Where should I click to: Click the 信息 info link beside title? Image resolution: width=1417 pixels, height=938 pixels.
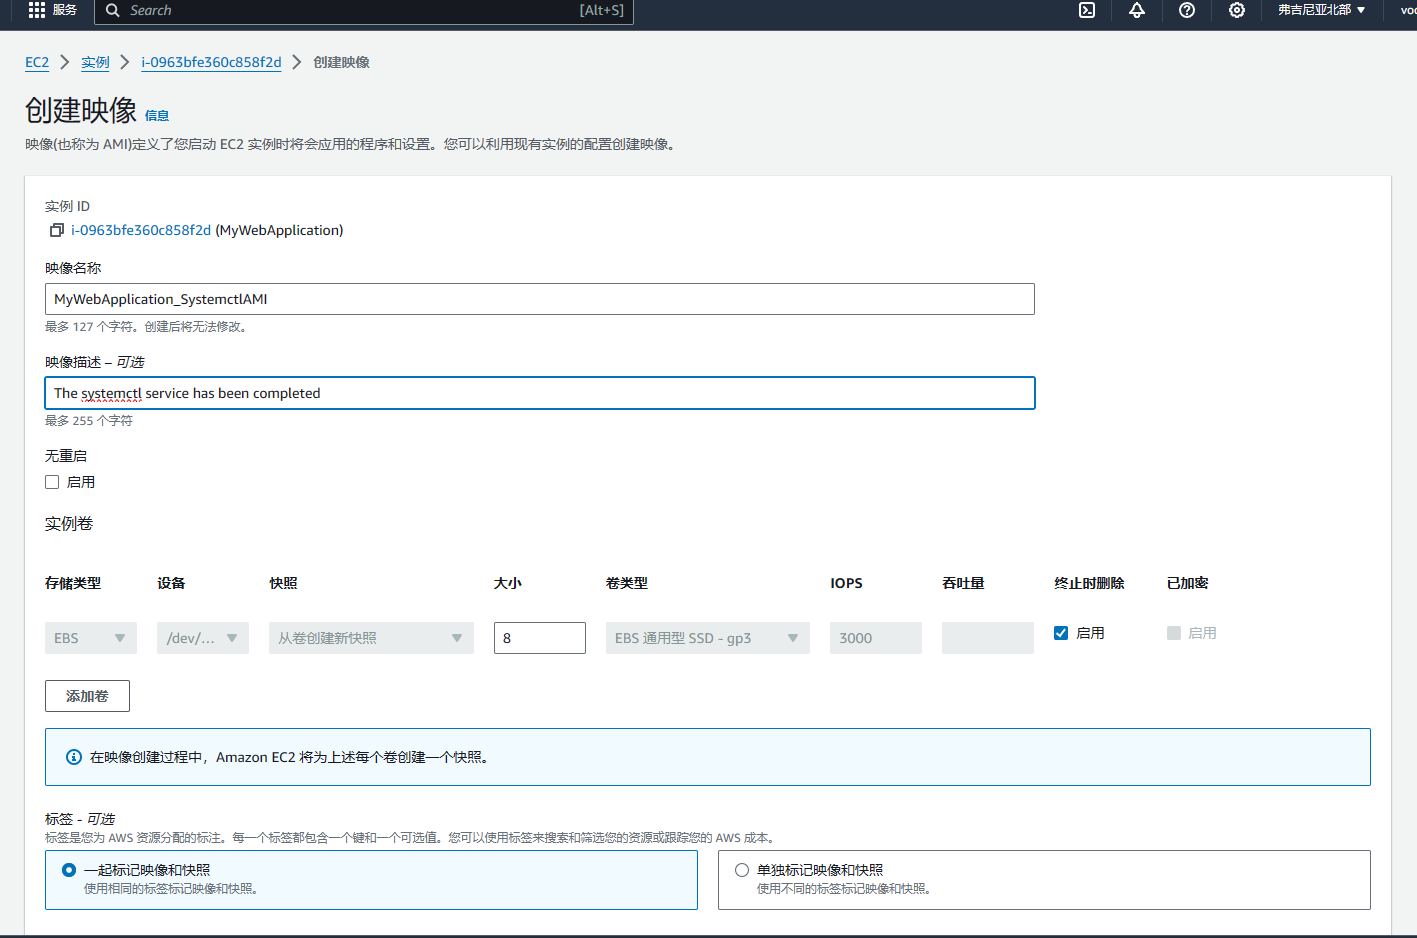(x=157, y=116)
